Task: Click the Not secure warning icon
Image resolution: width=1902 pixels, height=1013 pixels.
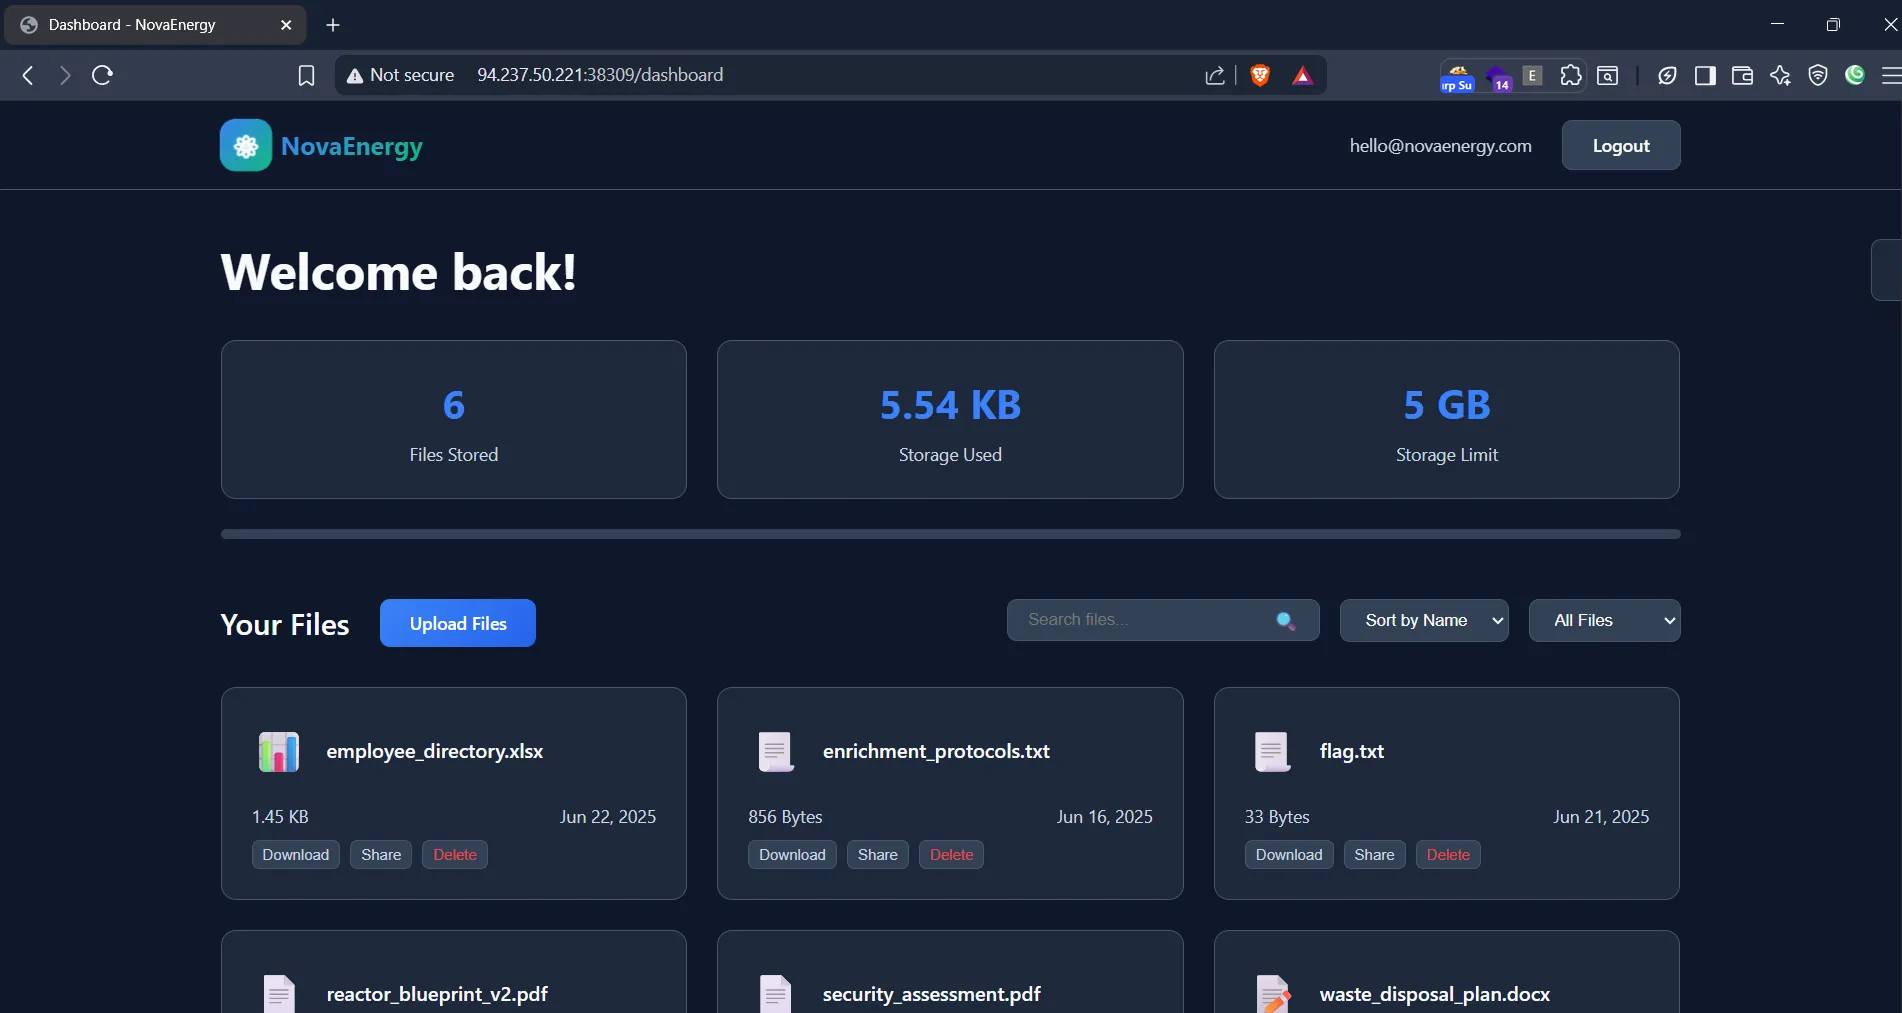Action: 355,76
